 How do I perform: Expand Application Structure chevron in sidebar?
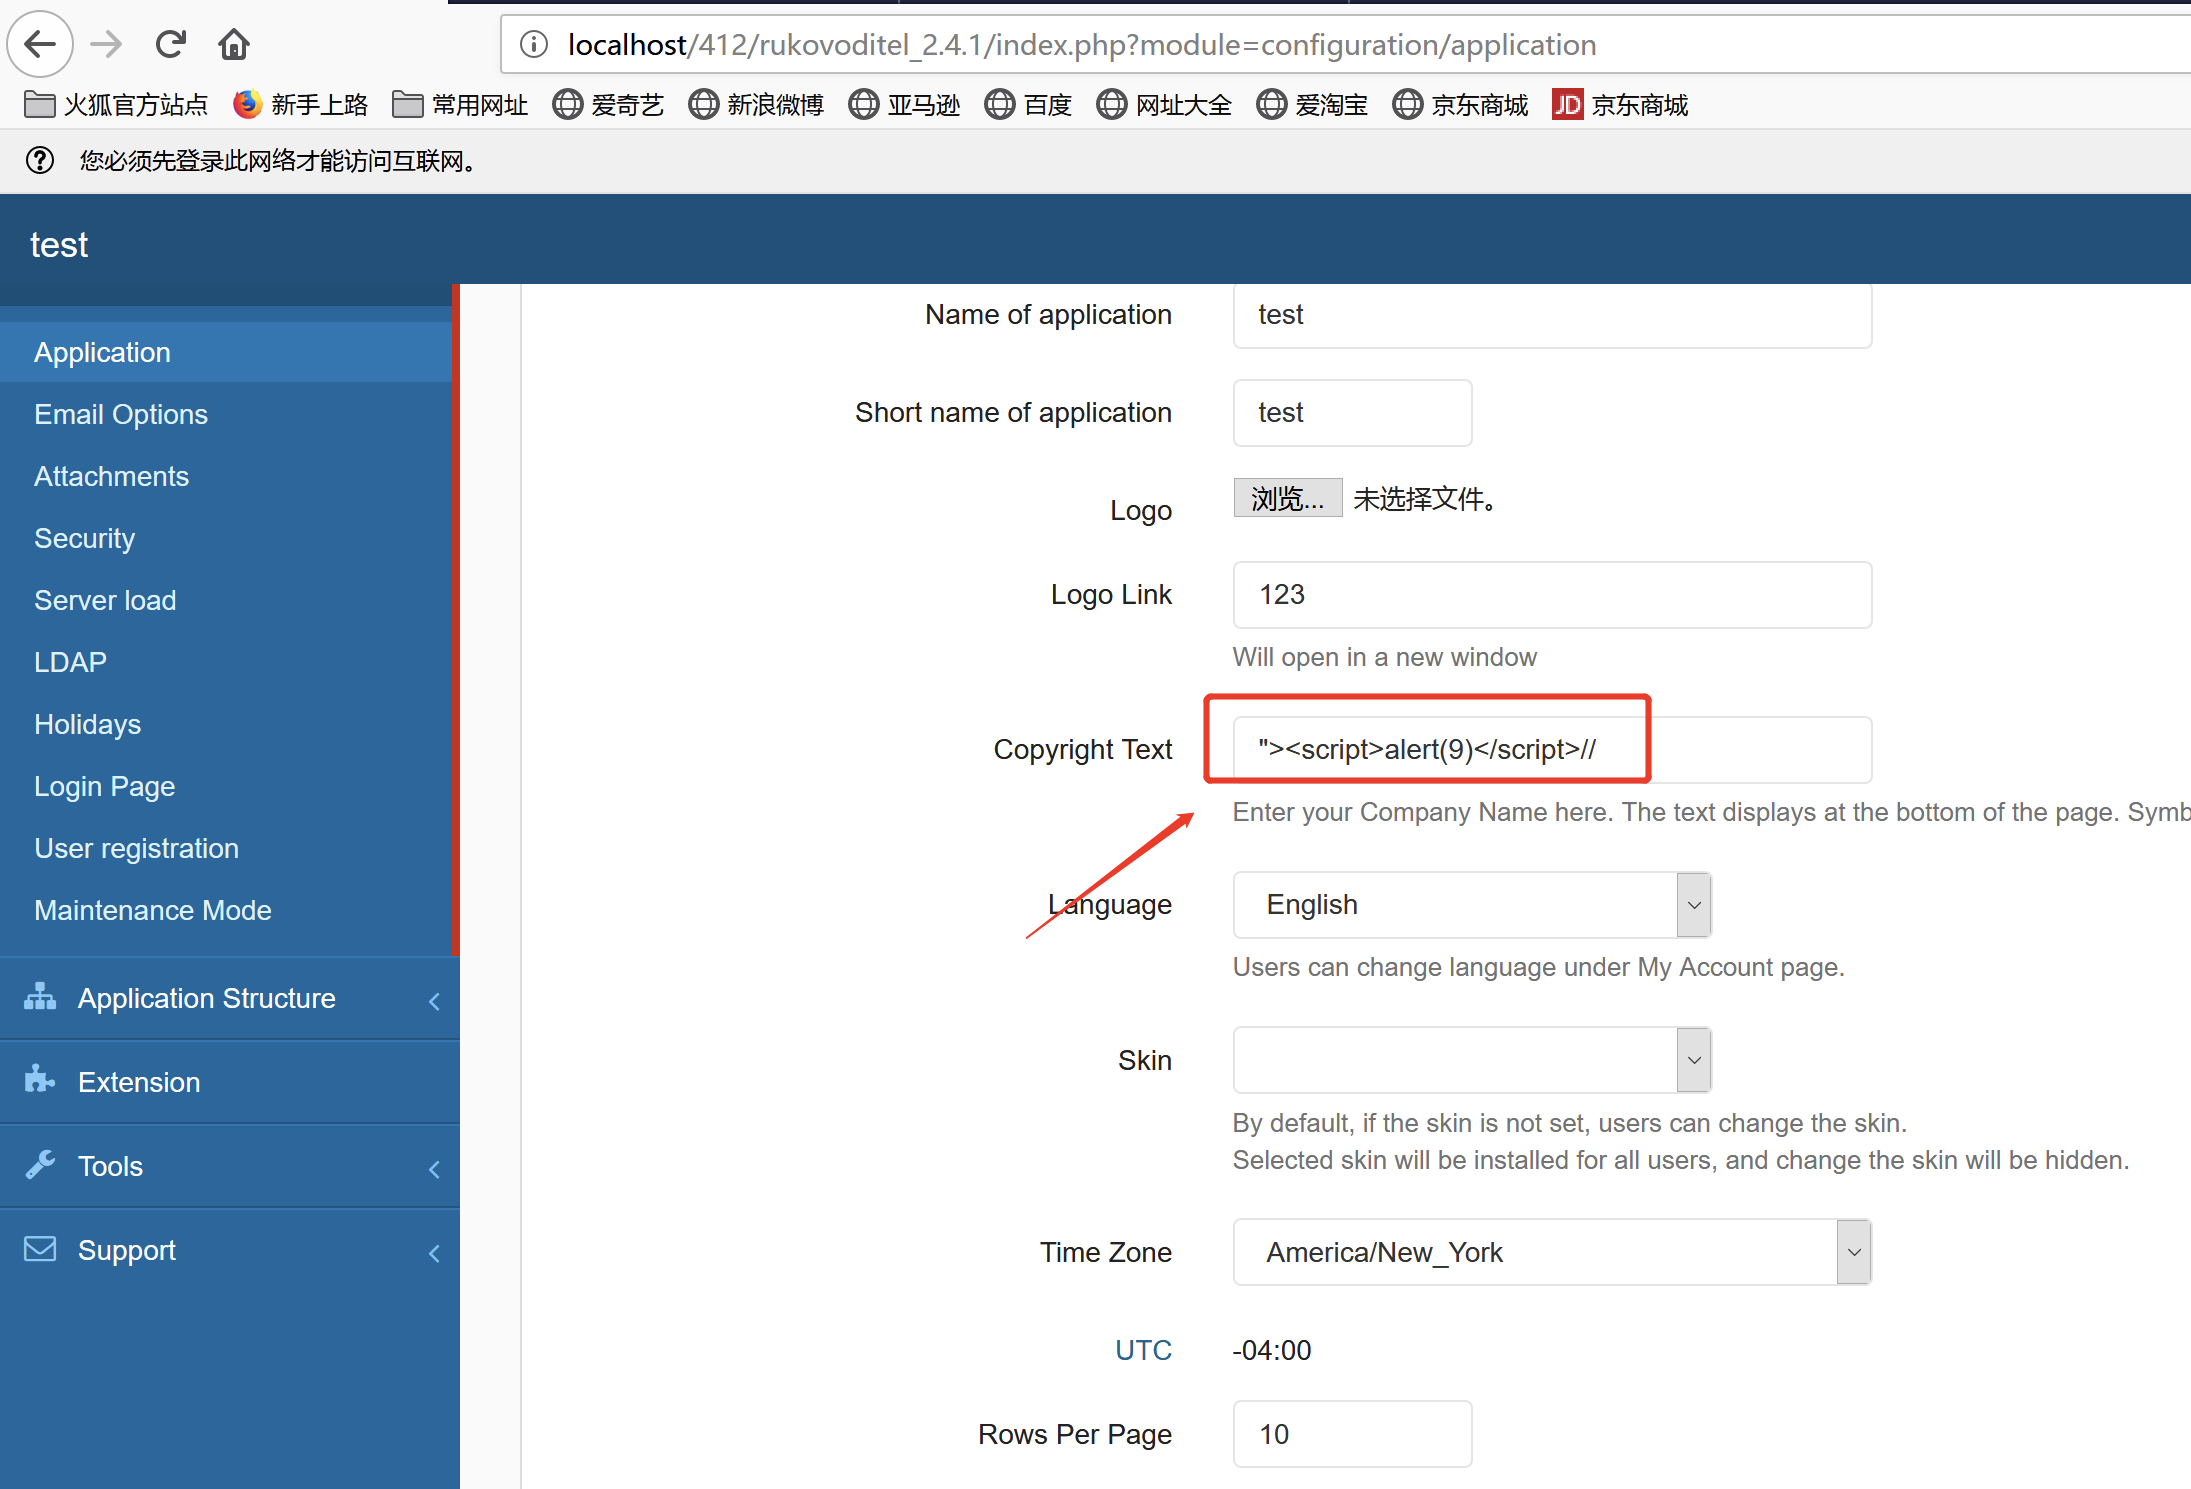point(434,1000)
